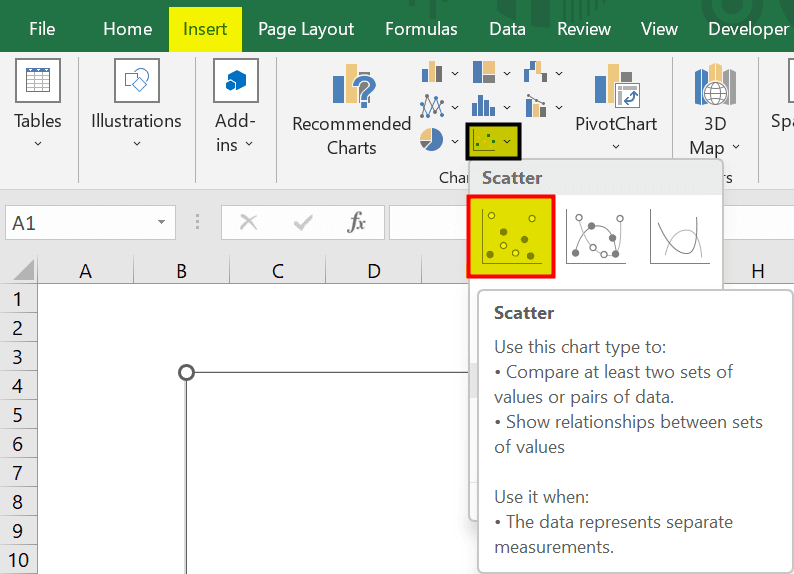Choose Scatter with Smooth Lines only
Image resolution: width=794 pixels, height=574 pixels.
click(680, 237)
